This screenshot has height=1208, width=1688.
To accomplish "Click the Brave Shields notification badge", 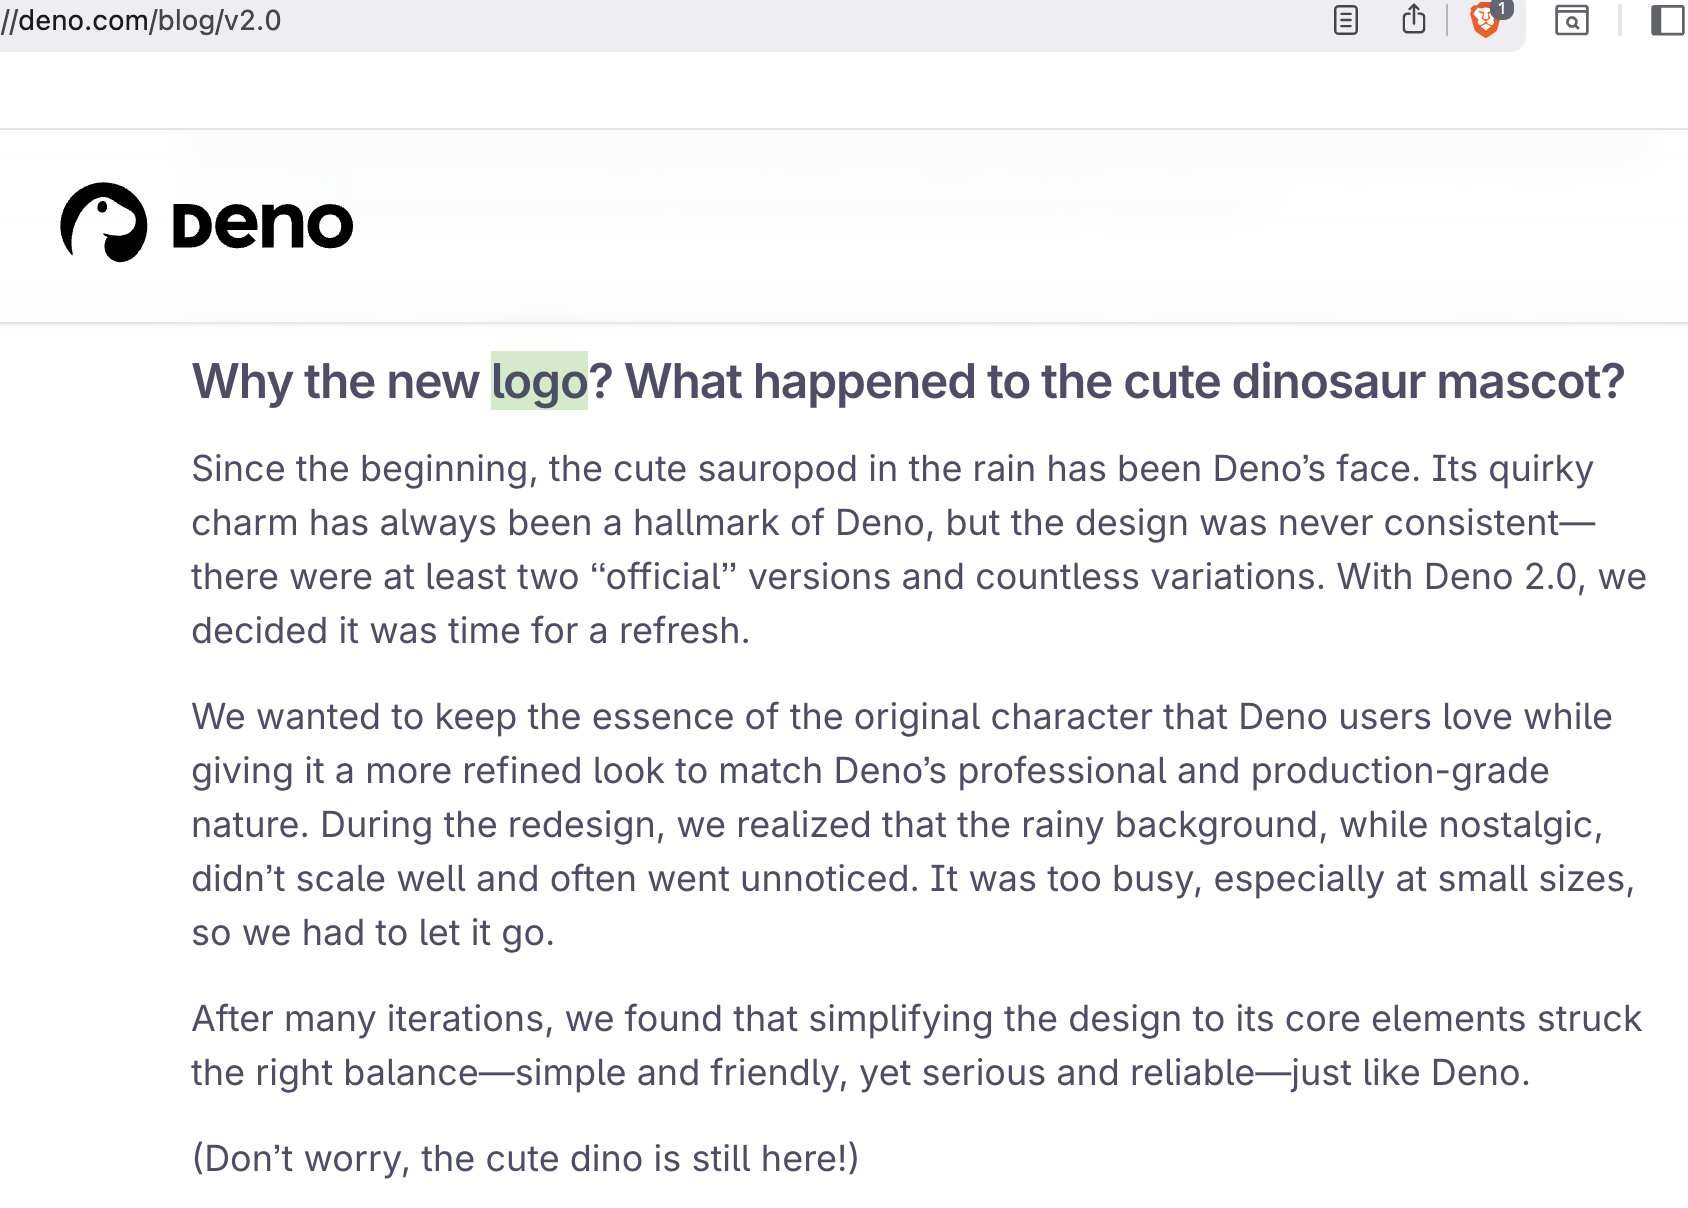I will (1503, 8).
